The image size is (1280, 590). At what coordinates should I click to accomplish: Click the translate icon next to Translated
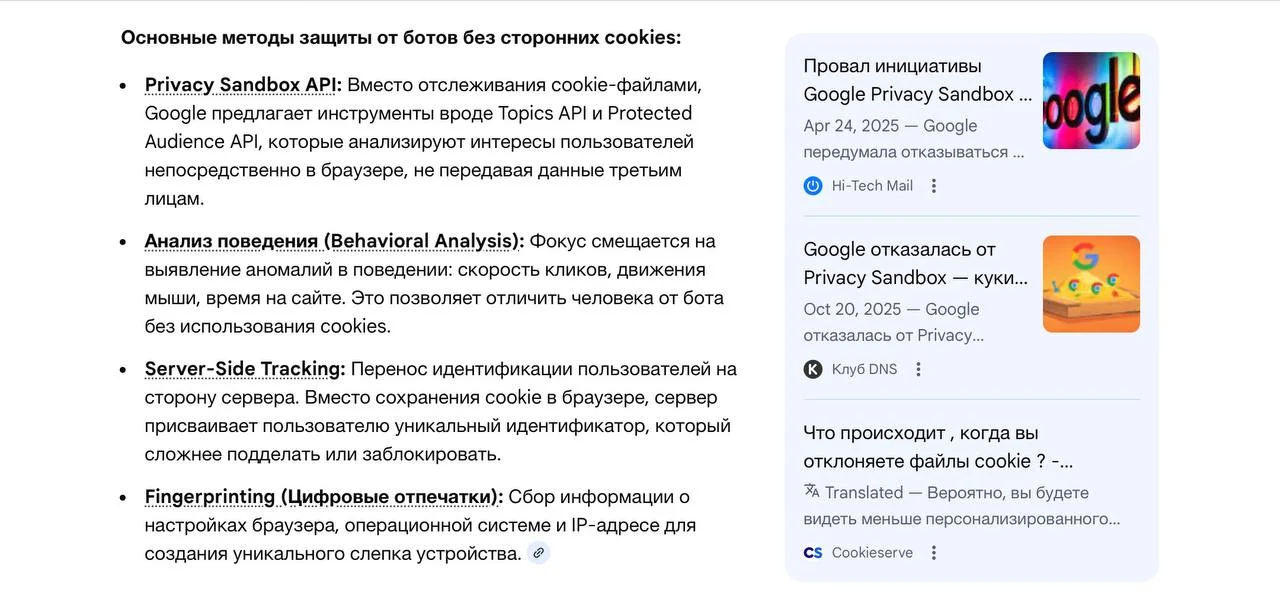click(811, 492)
